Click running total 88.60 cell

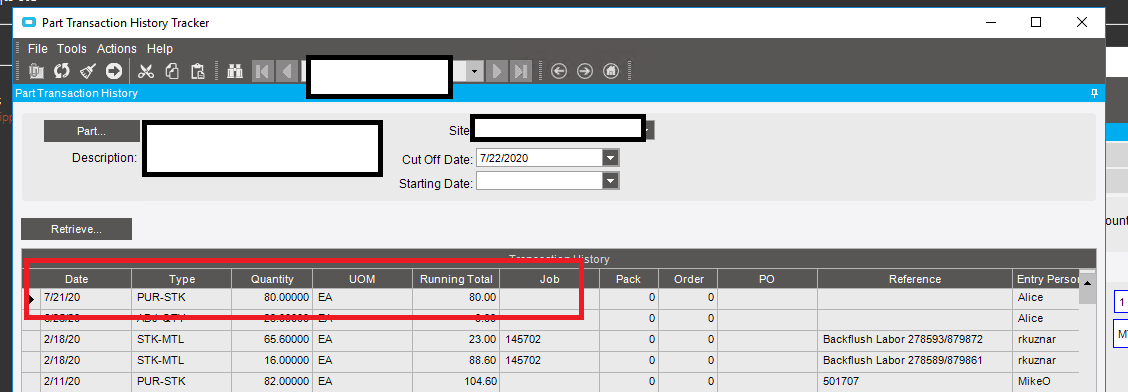(456, 360)
